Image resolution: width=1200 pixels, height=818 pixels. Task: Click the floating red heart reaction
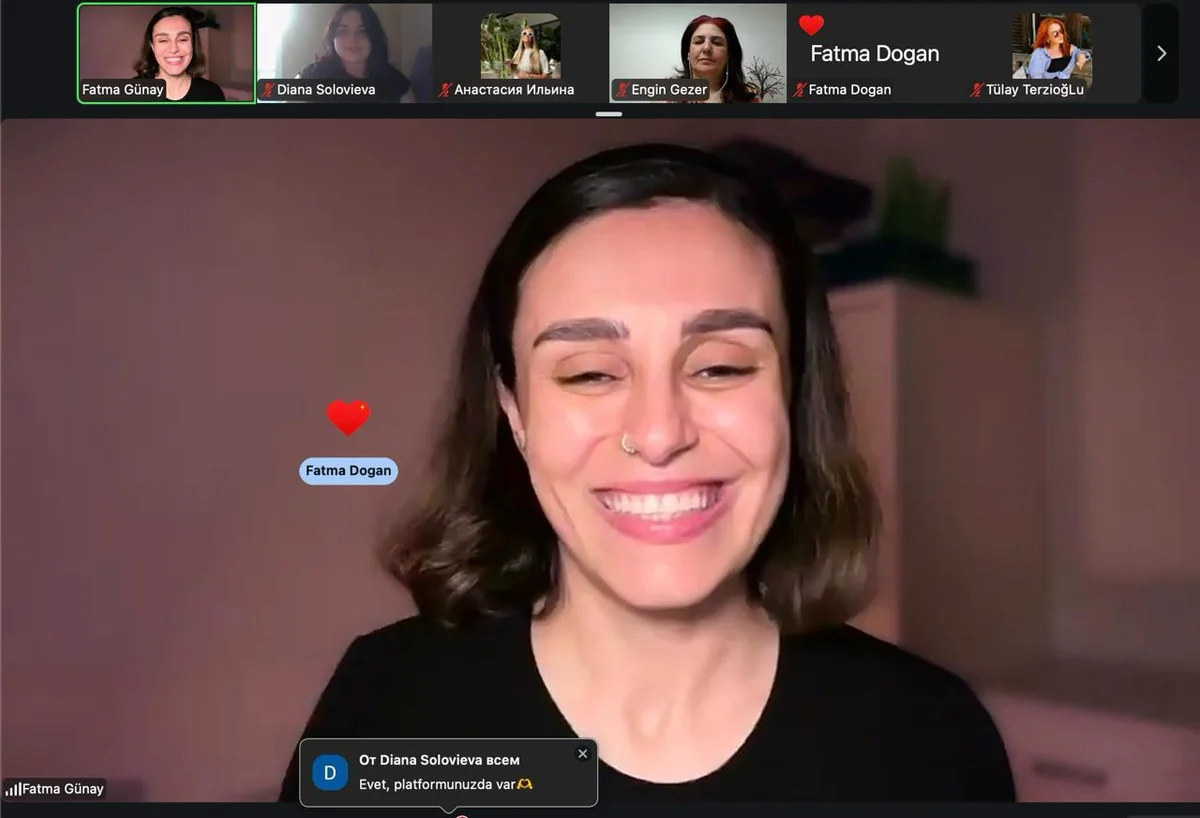click(348, 417)
